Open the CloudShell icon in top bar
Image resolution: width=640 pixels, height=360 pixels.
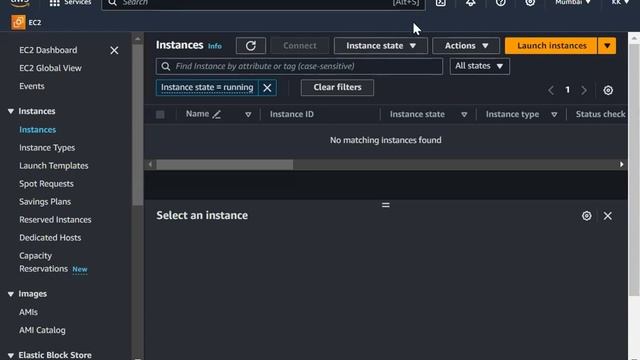(441, 3)
